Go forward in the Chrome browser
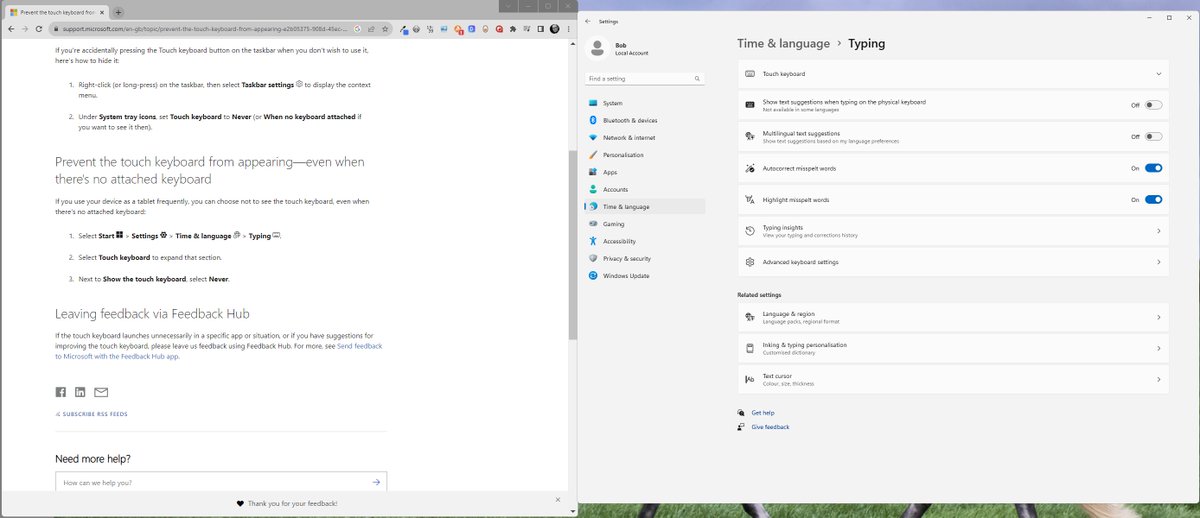Image resolution: width=1200 pixels, height=518 pixels. point(25,29)
